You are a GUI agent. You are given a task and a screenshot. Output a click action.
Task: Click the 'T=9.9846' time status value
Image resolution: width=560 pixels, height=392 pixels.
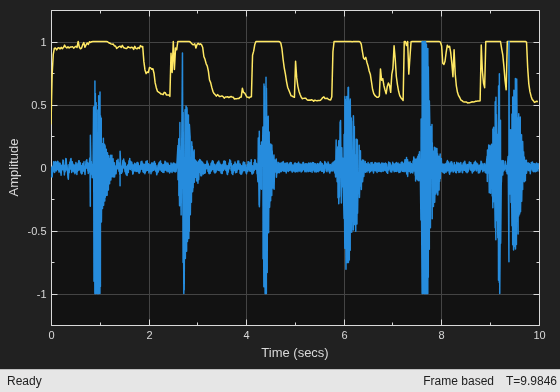click(531, 381)
